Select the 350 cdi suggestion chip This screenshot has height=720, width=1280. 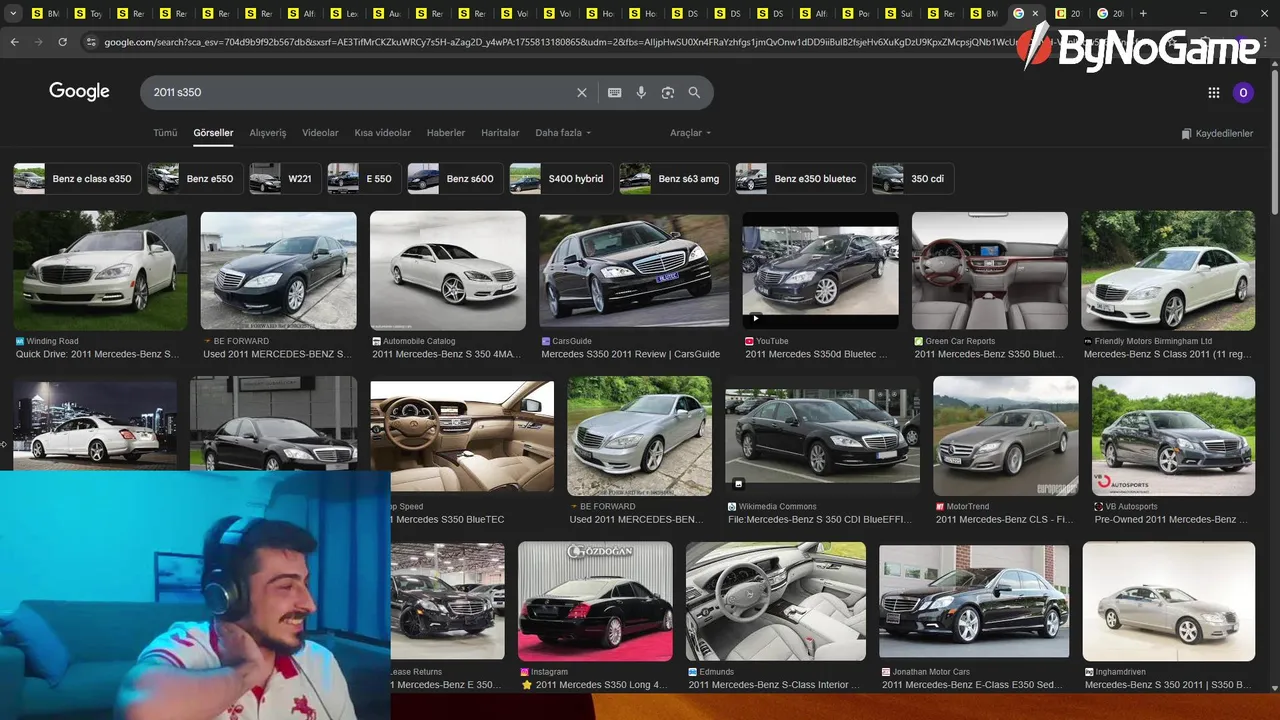(x=912, y=179)
